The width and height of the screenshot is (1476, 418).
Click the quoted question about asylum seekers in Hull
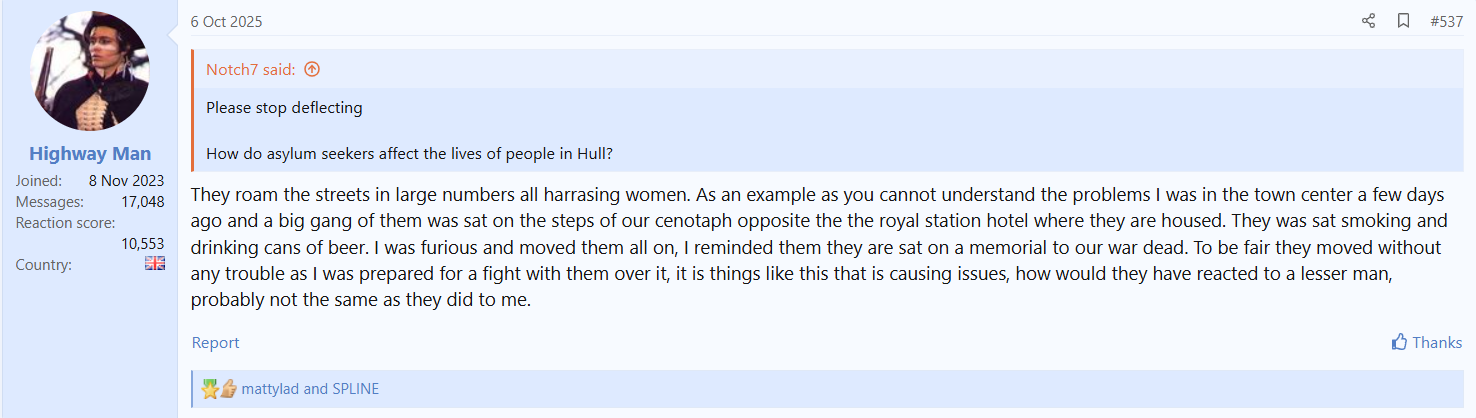pos(408,154)
